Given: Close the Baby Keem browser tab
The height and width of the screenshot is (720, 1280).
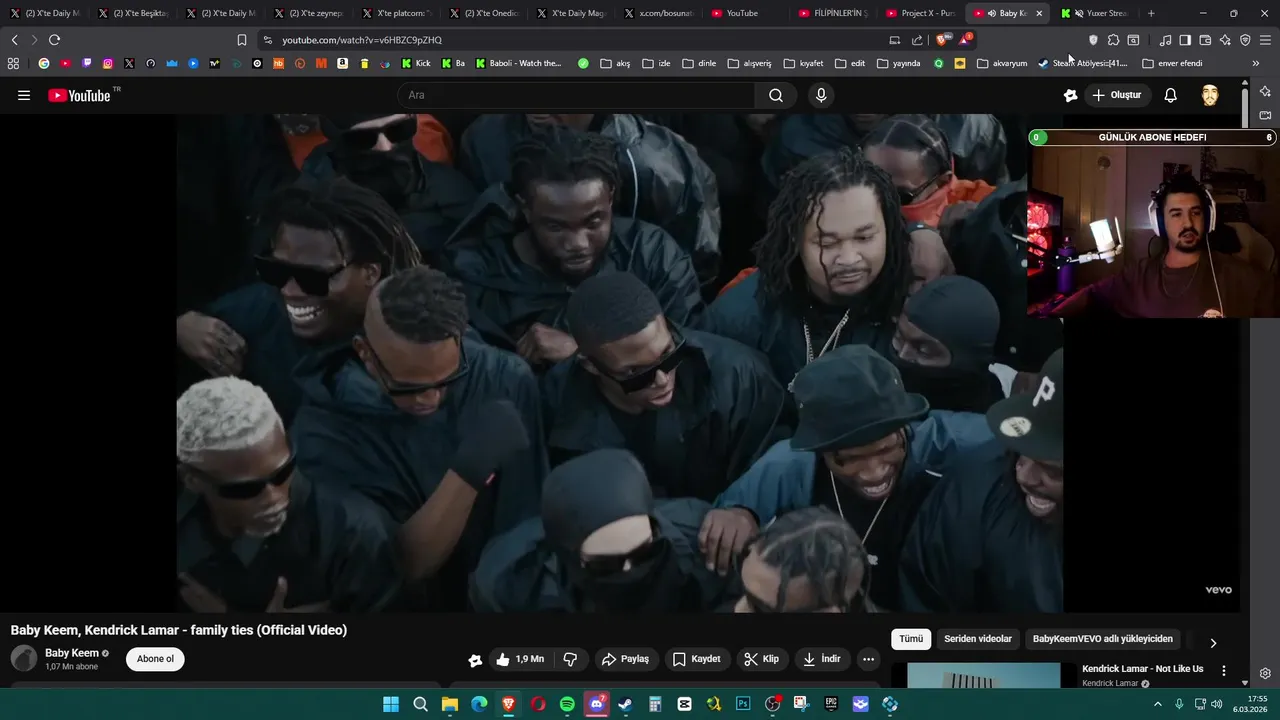Looking at the screenshot, I should click(1039, 13).
